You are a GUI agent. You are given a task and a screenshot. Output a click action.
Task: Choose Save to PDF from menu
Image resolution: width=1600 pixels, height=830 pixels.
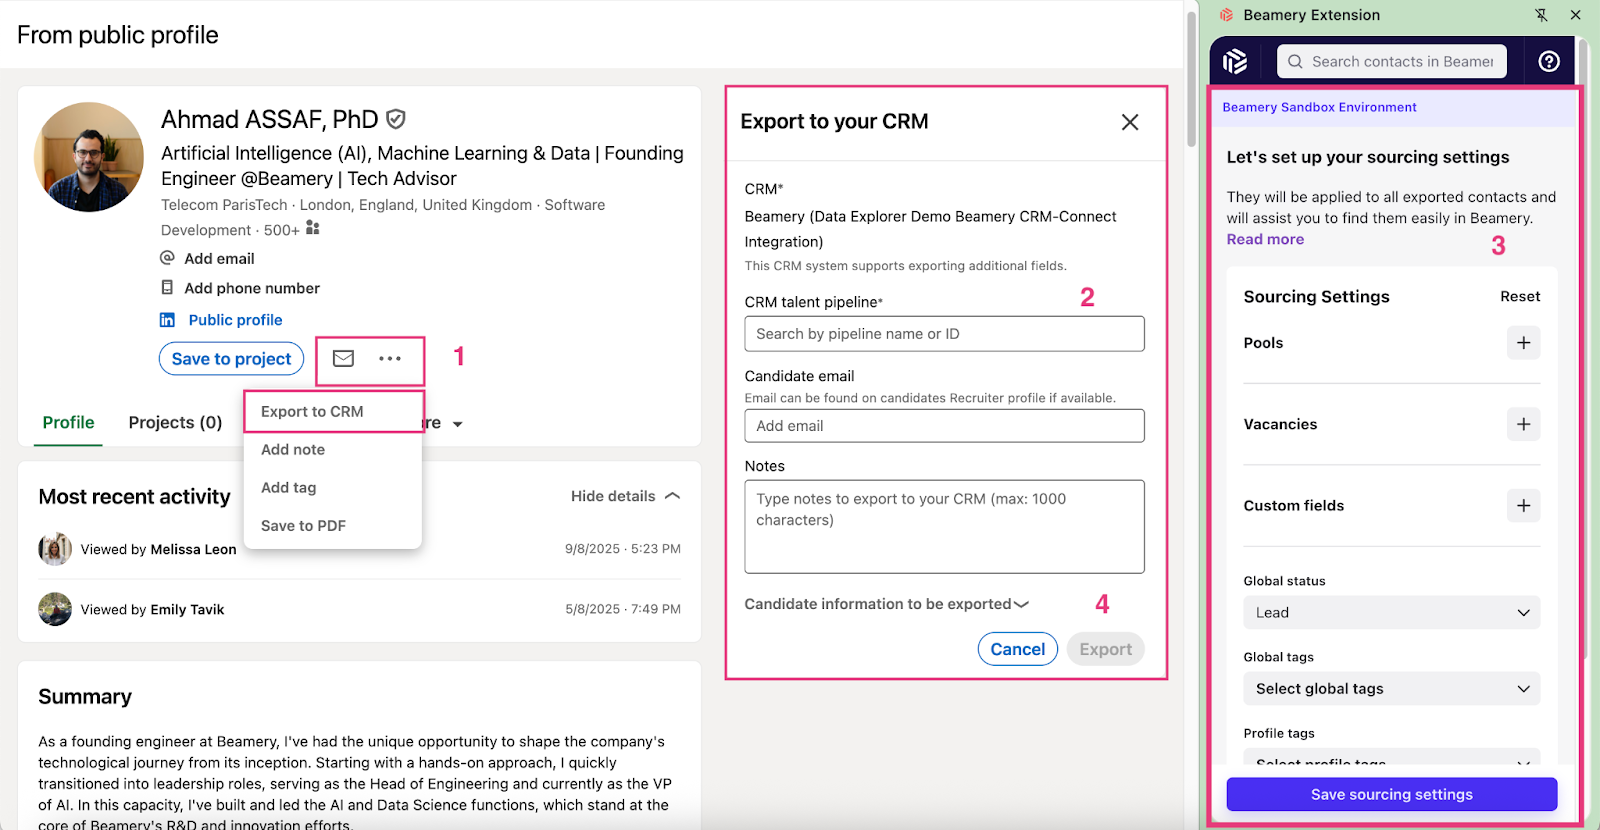(303, 526)
